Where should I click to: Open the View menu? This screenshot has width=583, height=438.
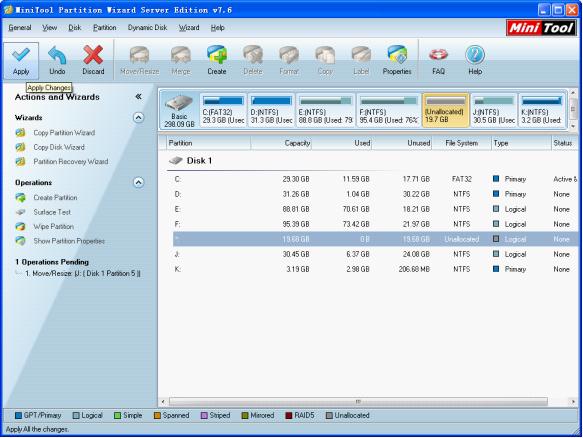[49, 28]
